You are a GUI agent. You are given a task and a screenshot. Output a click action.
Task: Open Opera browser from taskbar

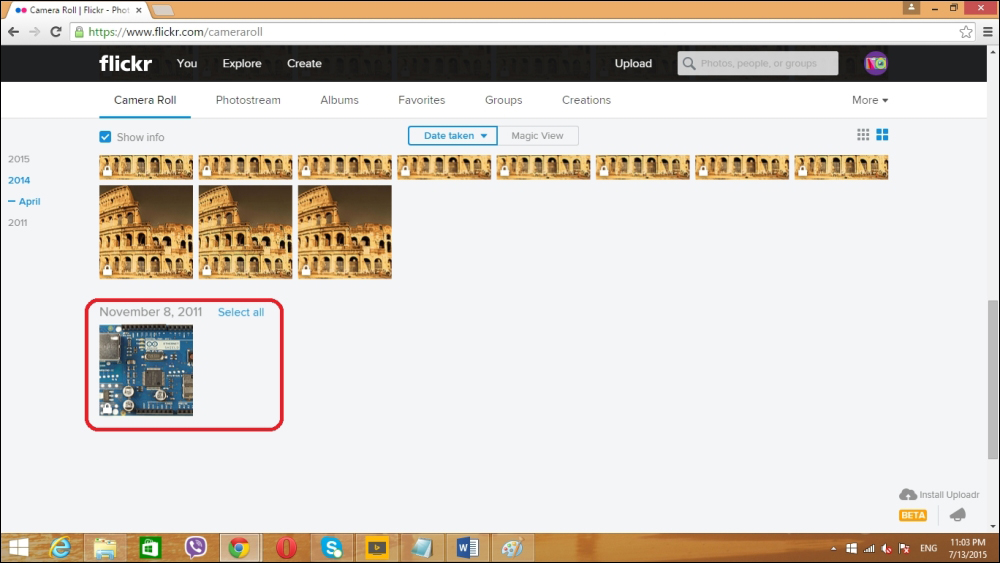click(286, 548)
